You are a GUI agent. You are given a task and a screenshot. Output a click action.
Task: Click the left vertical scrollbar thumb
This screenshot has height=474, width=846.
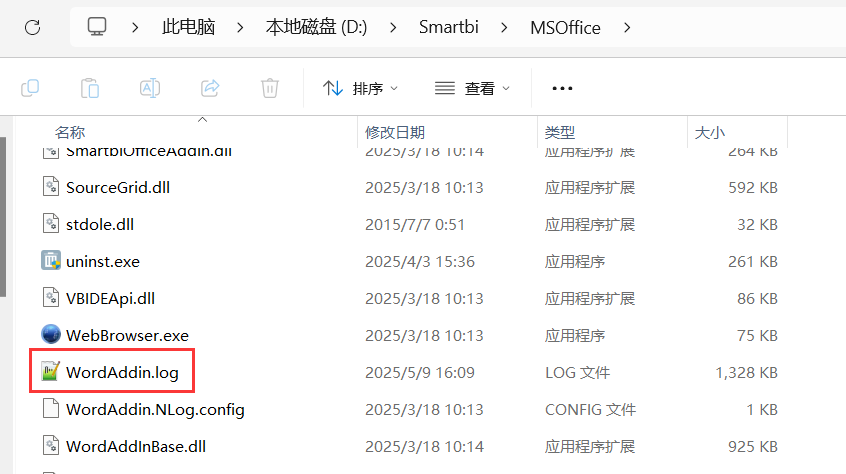pyautogui.click(x=3, y=217)
